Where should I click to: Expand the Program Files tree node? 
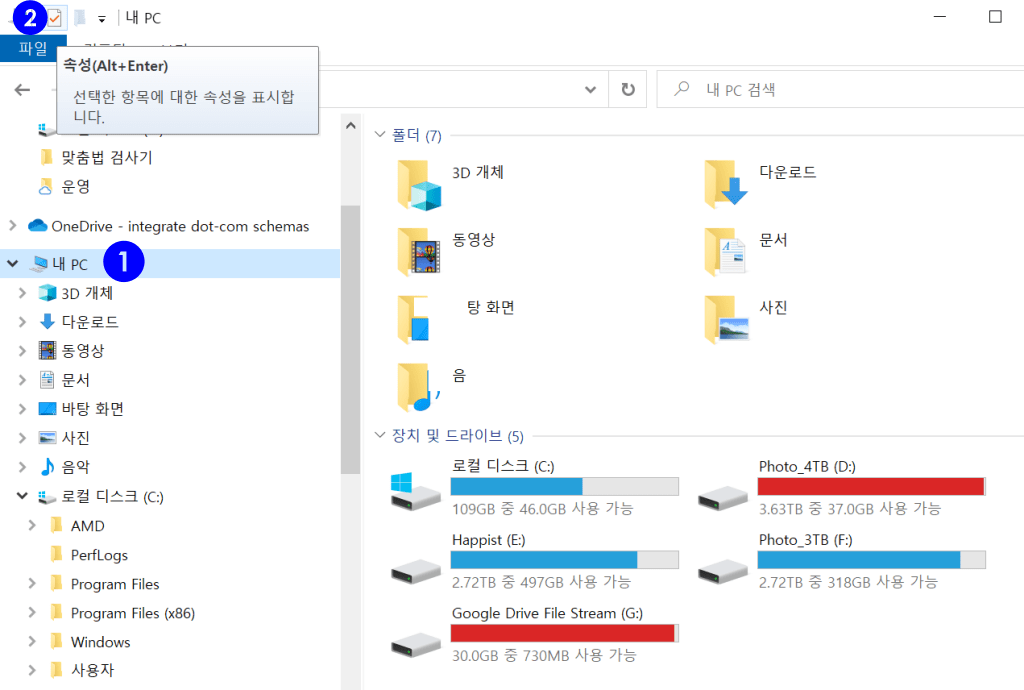32,584
